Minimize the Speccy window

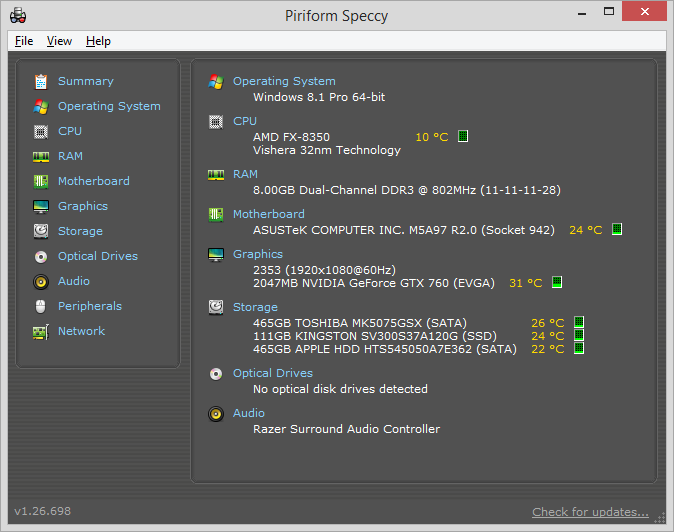pos(582,12)
